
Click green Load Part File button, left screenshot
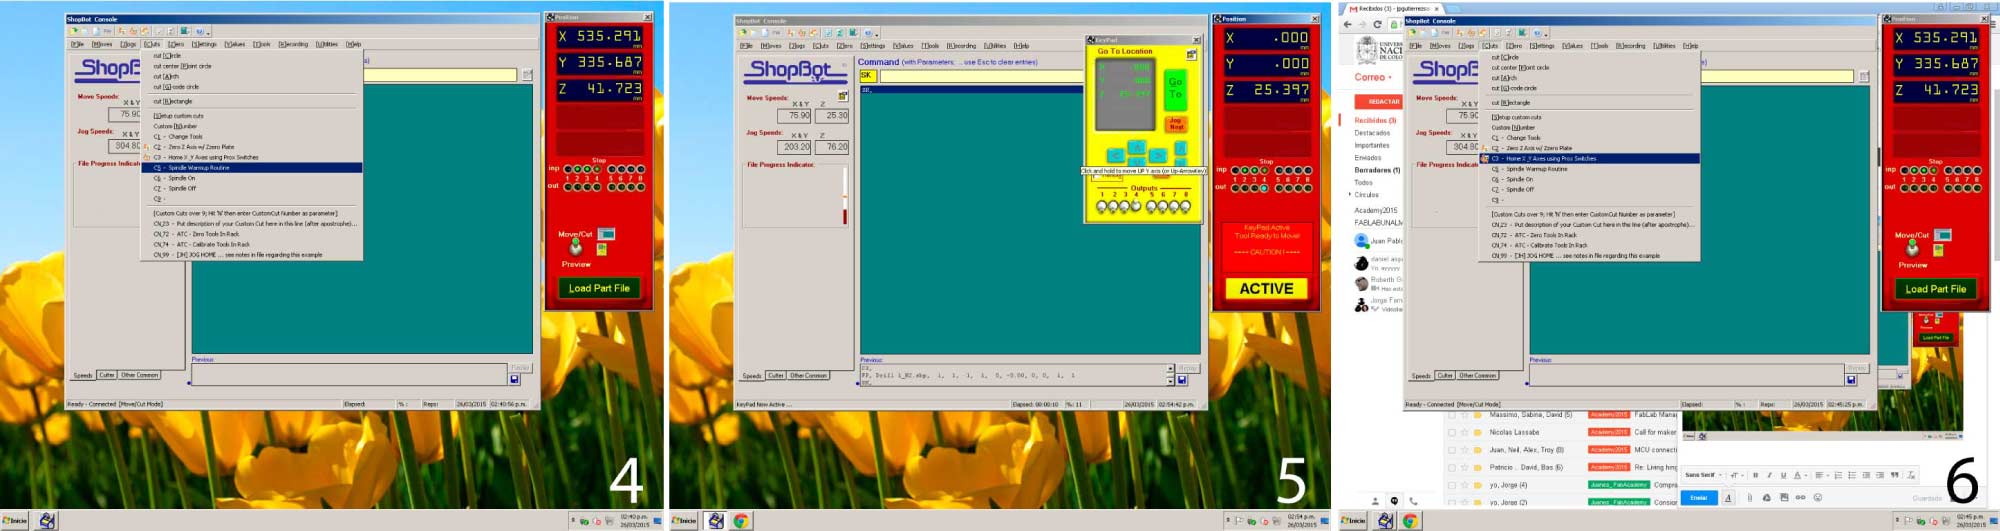[x=599, y=288]
